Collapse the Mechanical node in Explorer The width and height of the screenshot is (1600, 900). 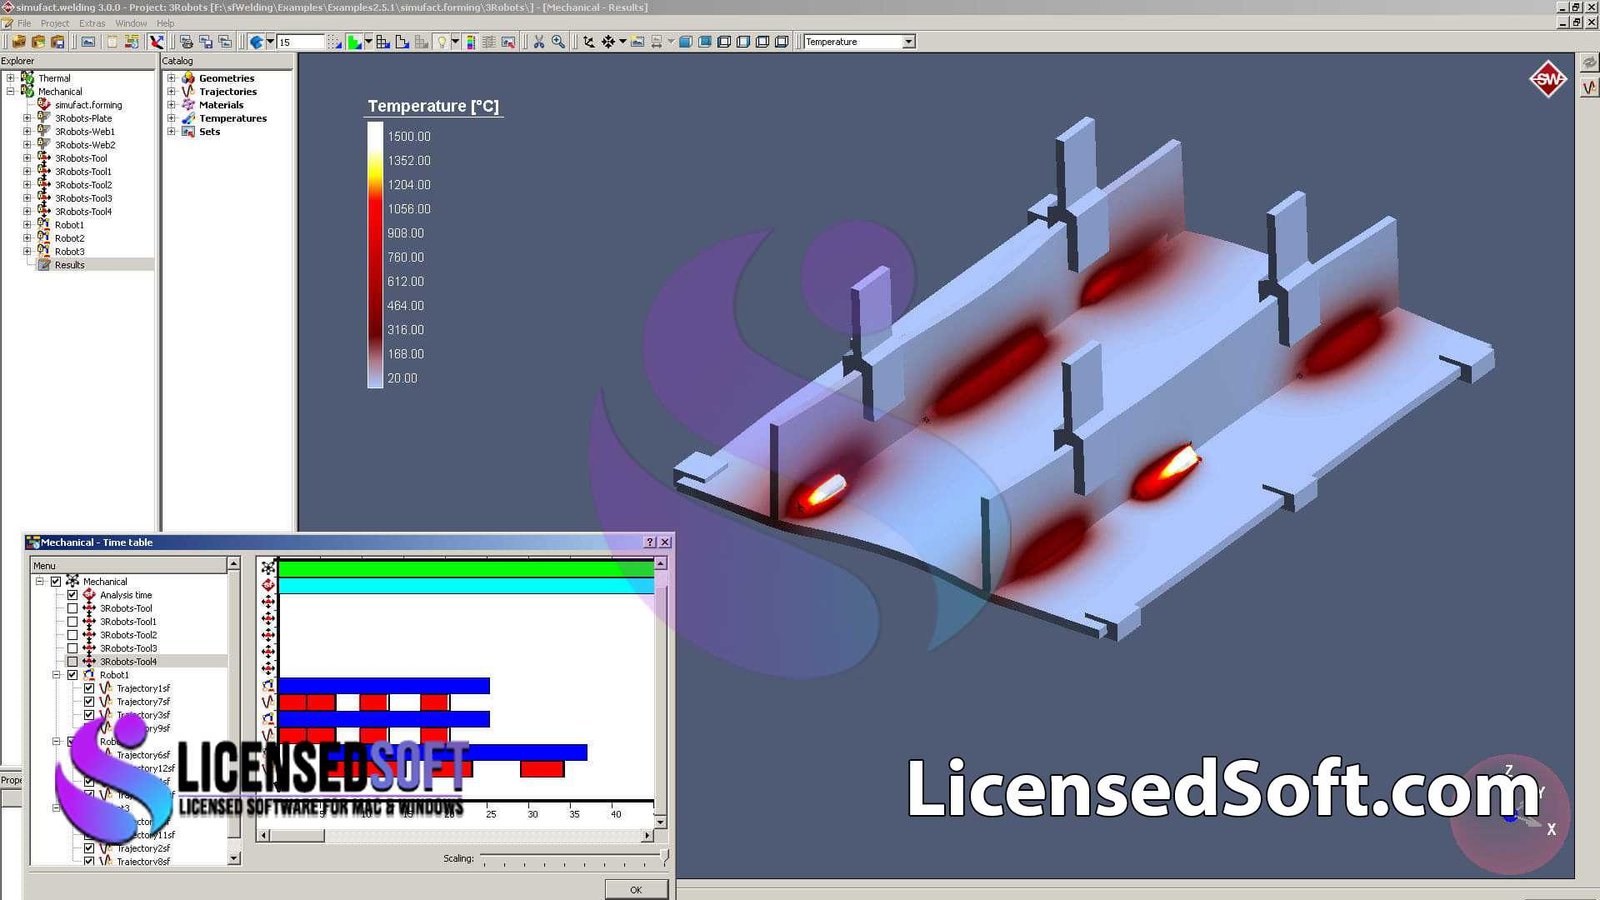[10, 91]
